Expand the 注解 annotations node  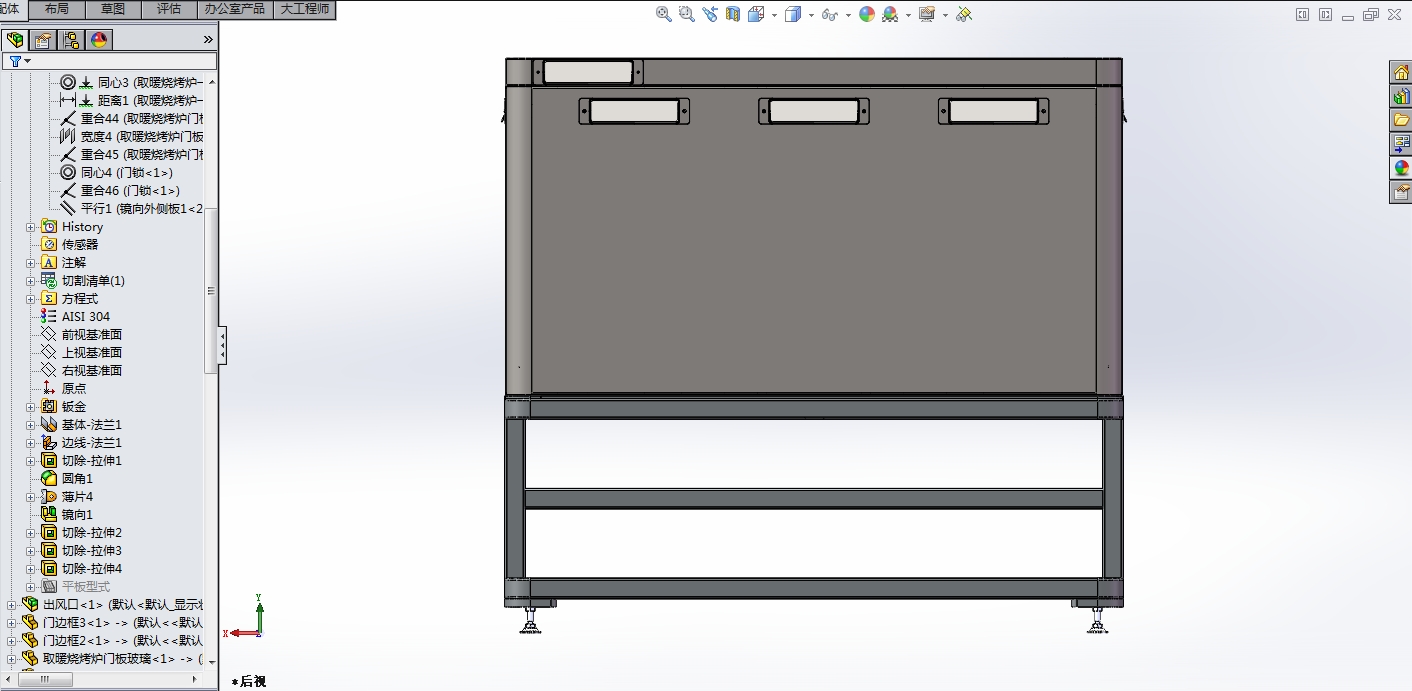click(30, 263)
